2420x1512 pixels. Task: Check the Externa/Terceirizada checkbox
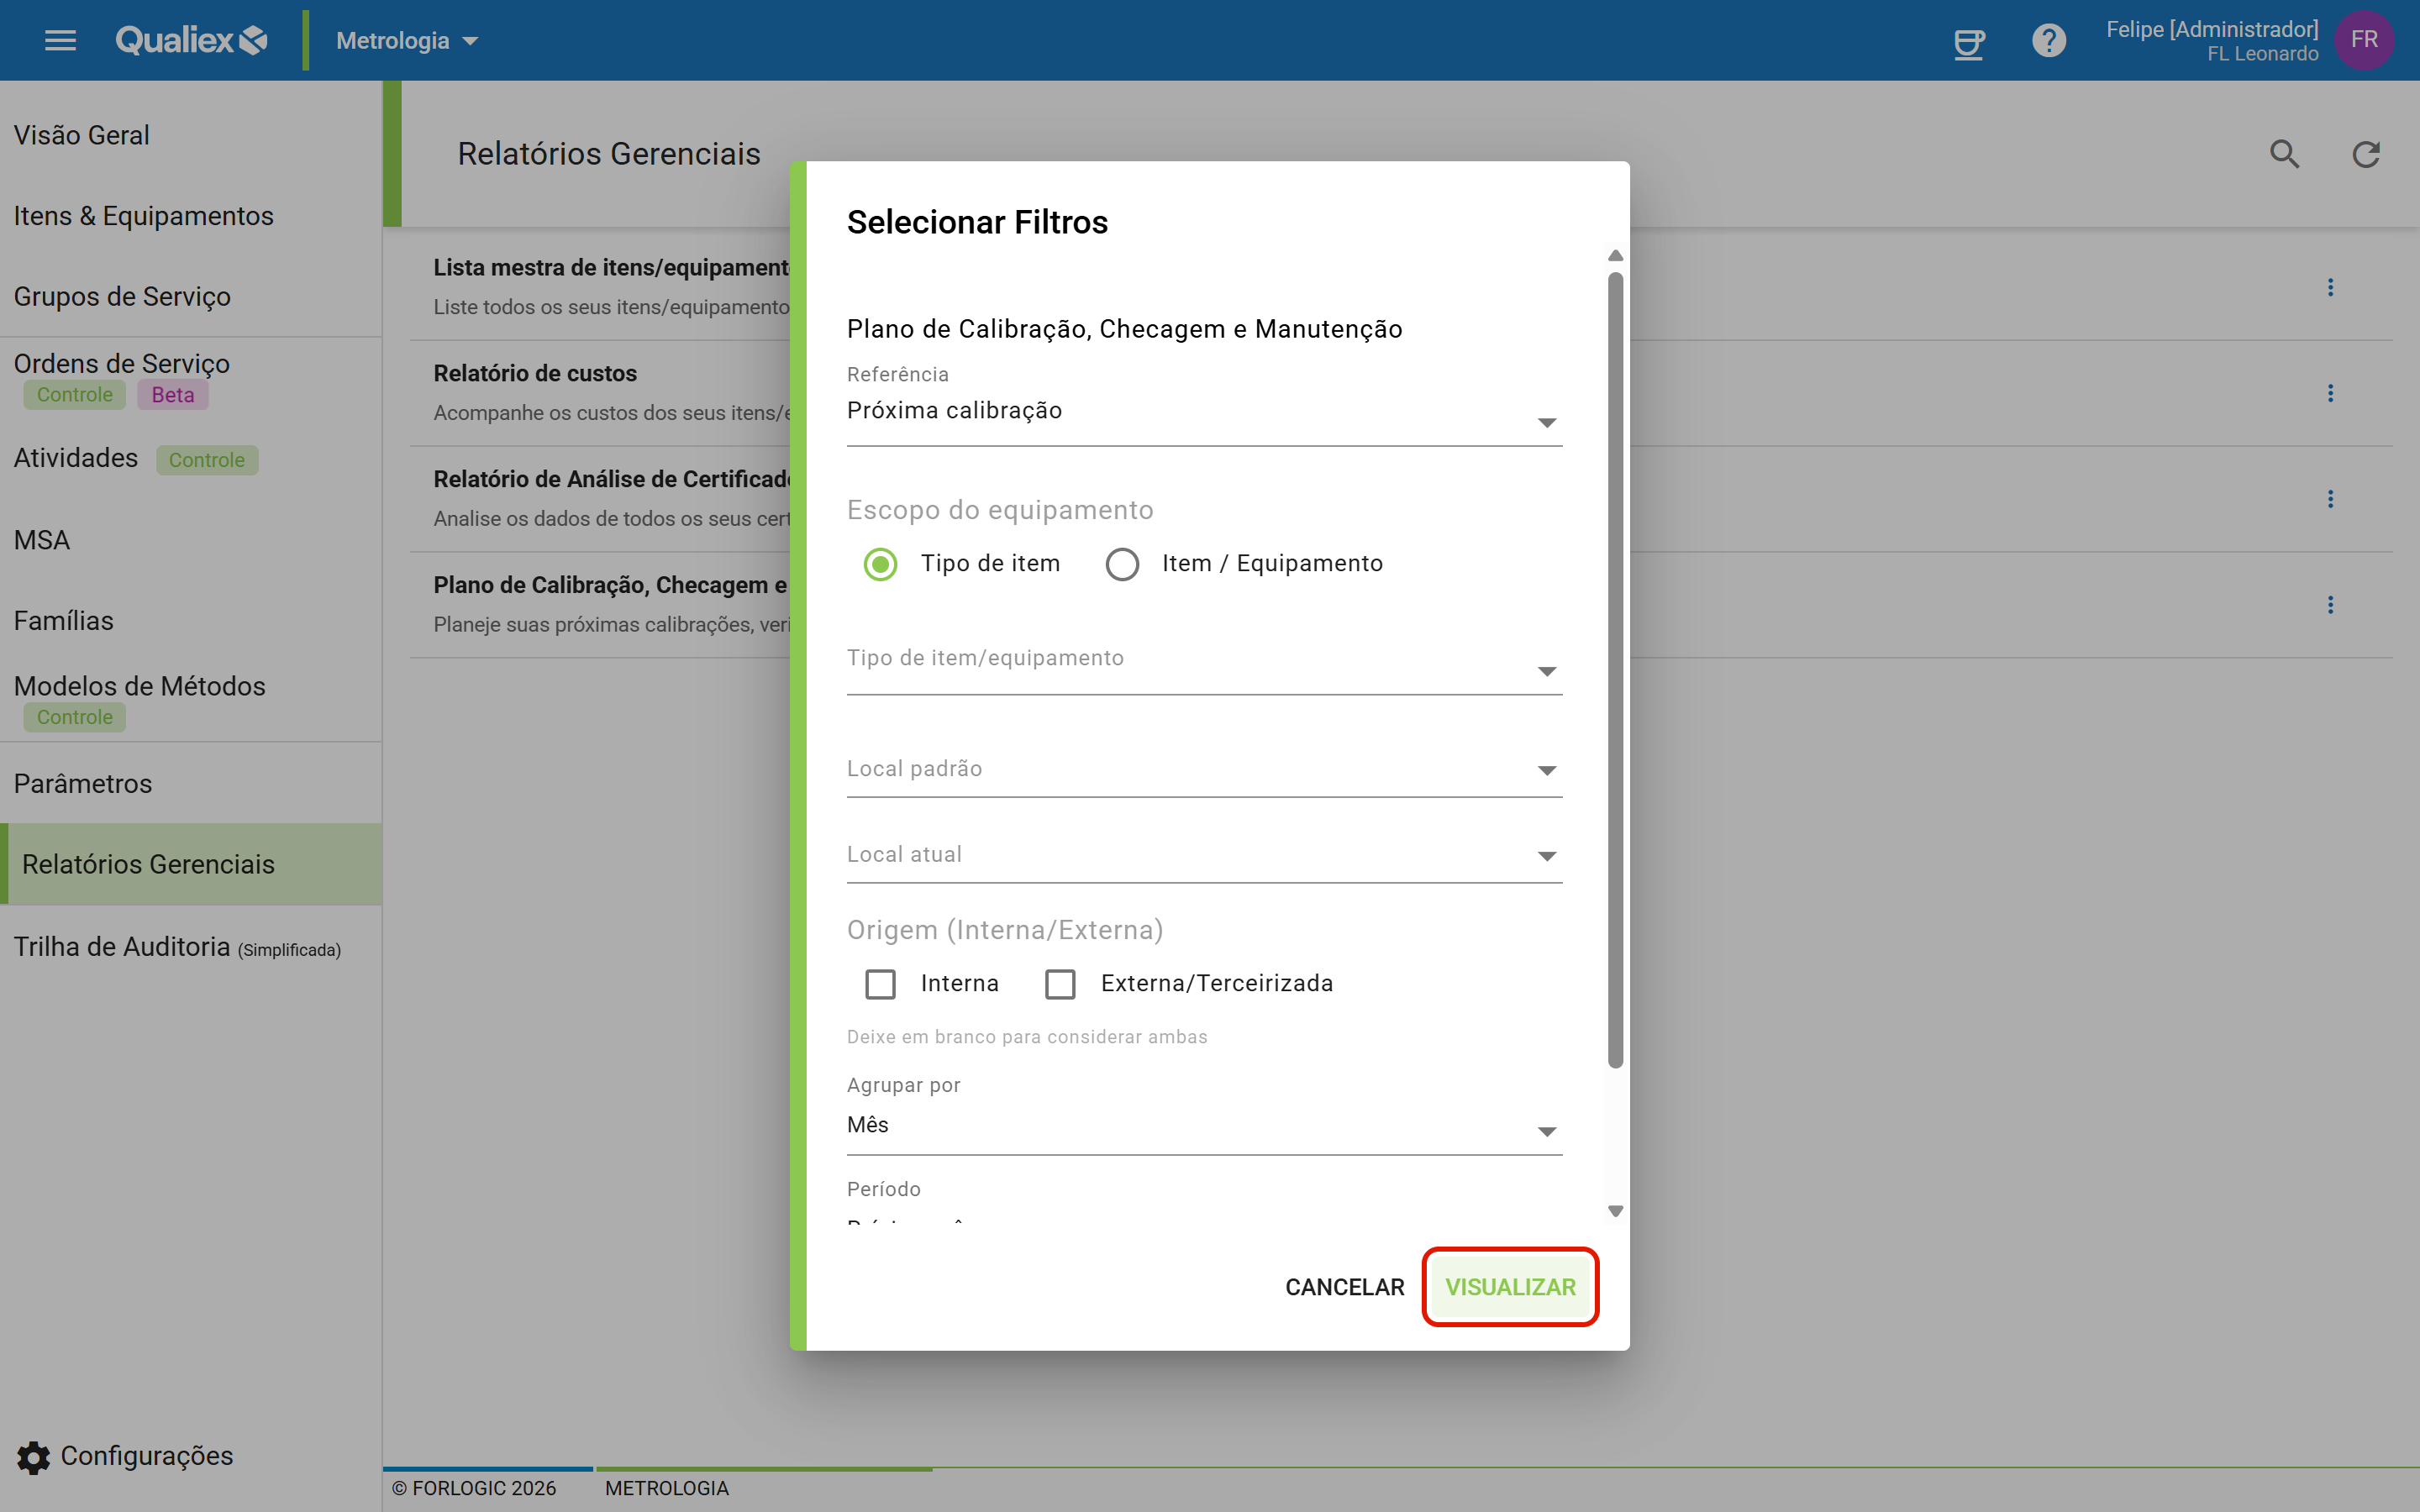point(1060,984)
